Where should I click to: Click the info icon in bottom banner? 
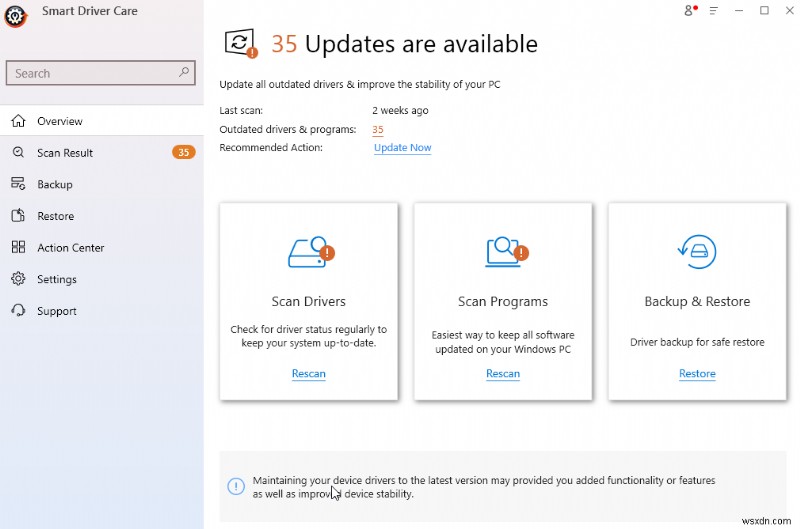point(236,486)
